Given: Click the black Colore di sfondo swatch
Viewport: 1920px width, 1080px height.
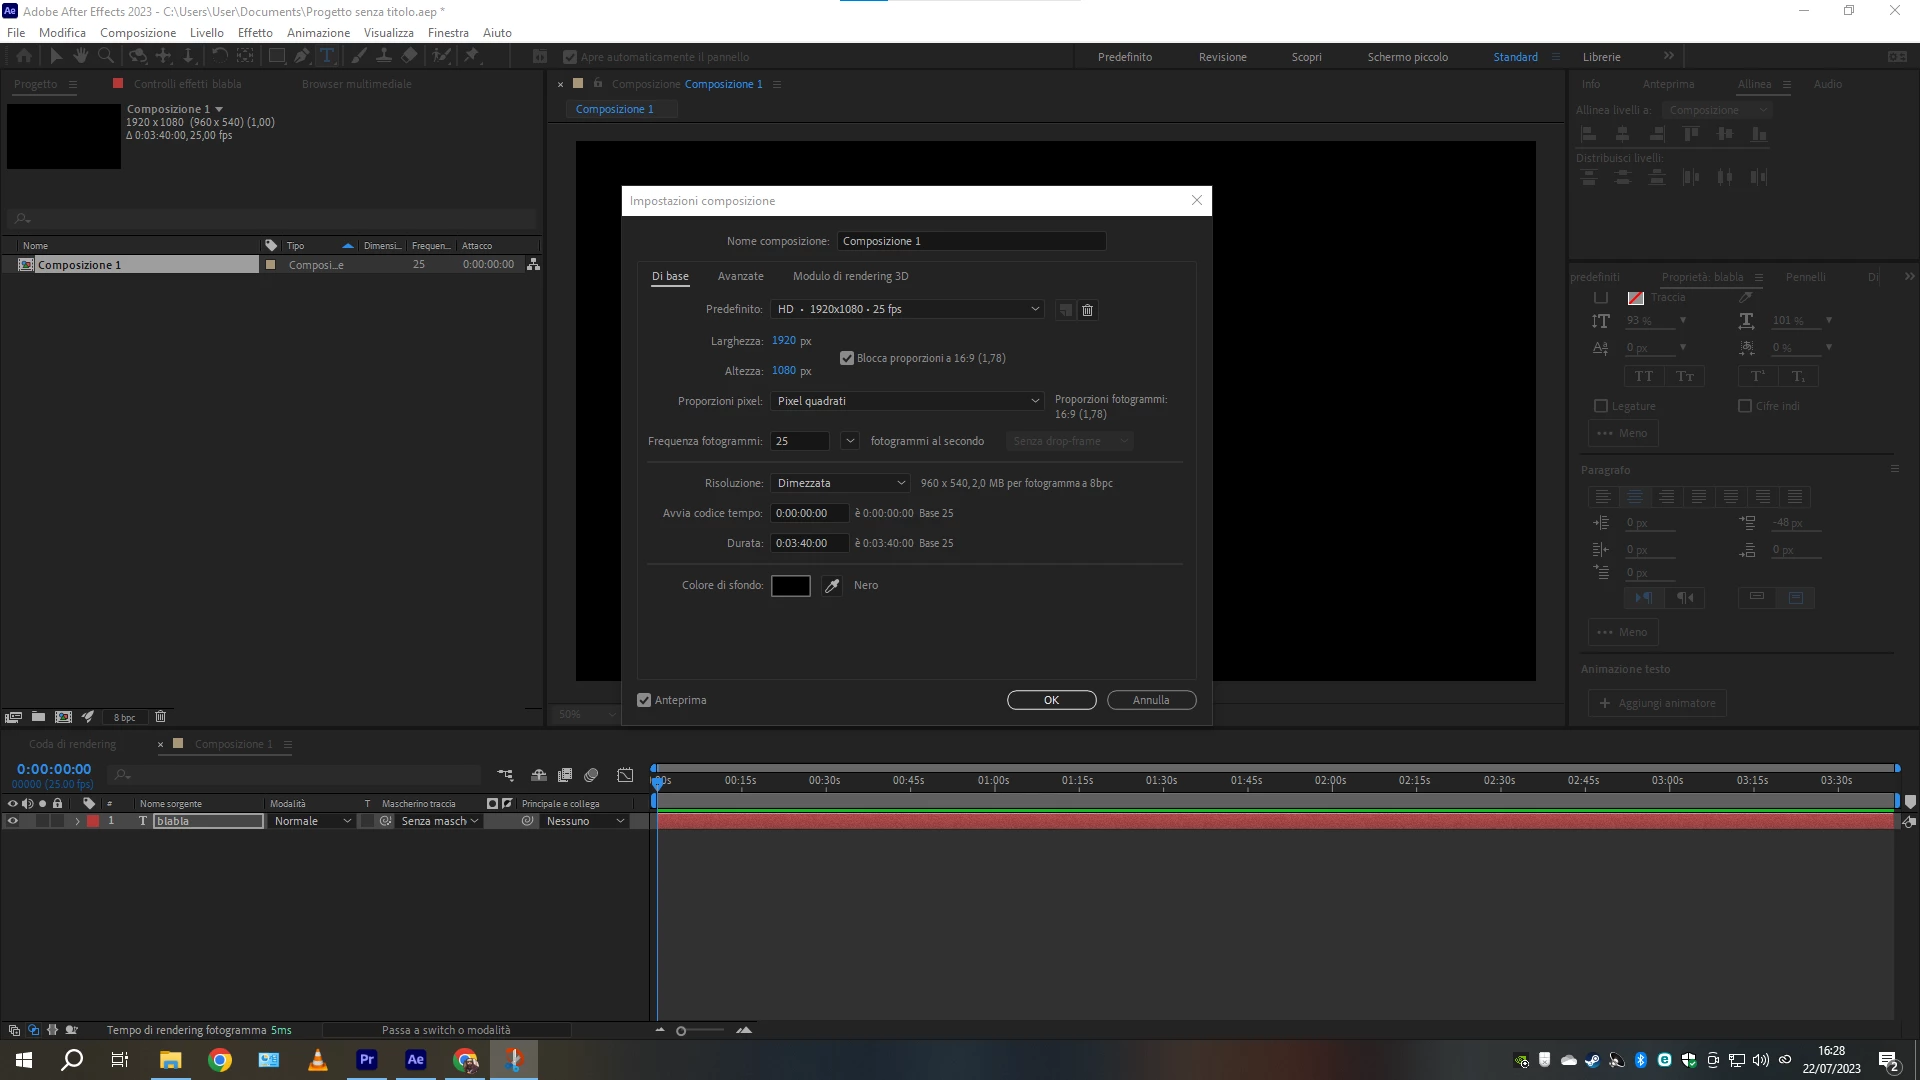Looking at the screenshot, I should (x=790, y=586).
